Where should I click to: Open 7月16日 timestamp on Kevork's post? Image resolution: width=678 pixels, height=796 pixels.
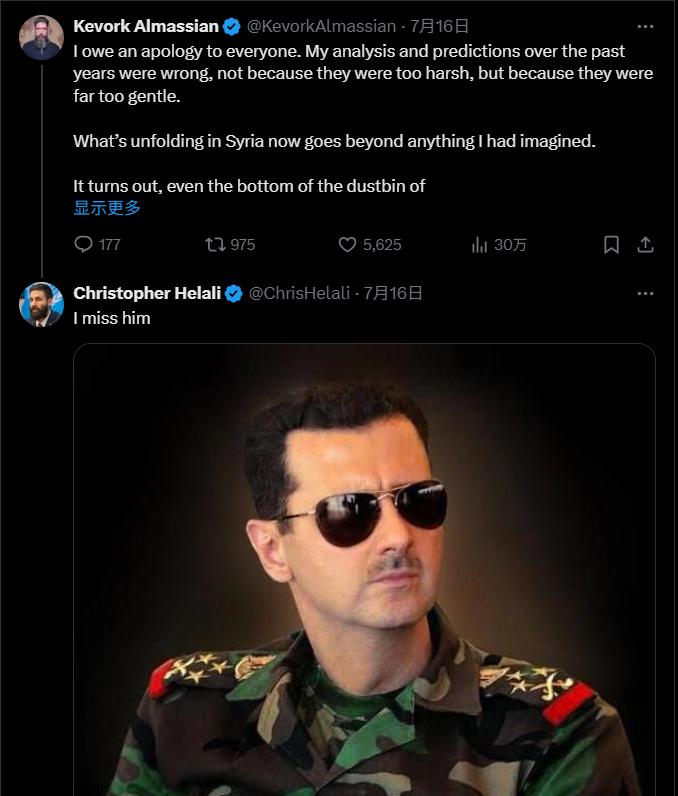tap(440, 27)
